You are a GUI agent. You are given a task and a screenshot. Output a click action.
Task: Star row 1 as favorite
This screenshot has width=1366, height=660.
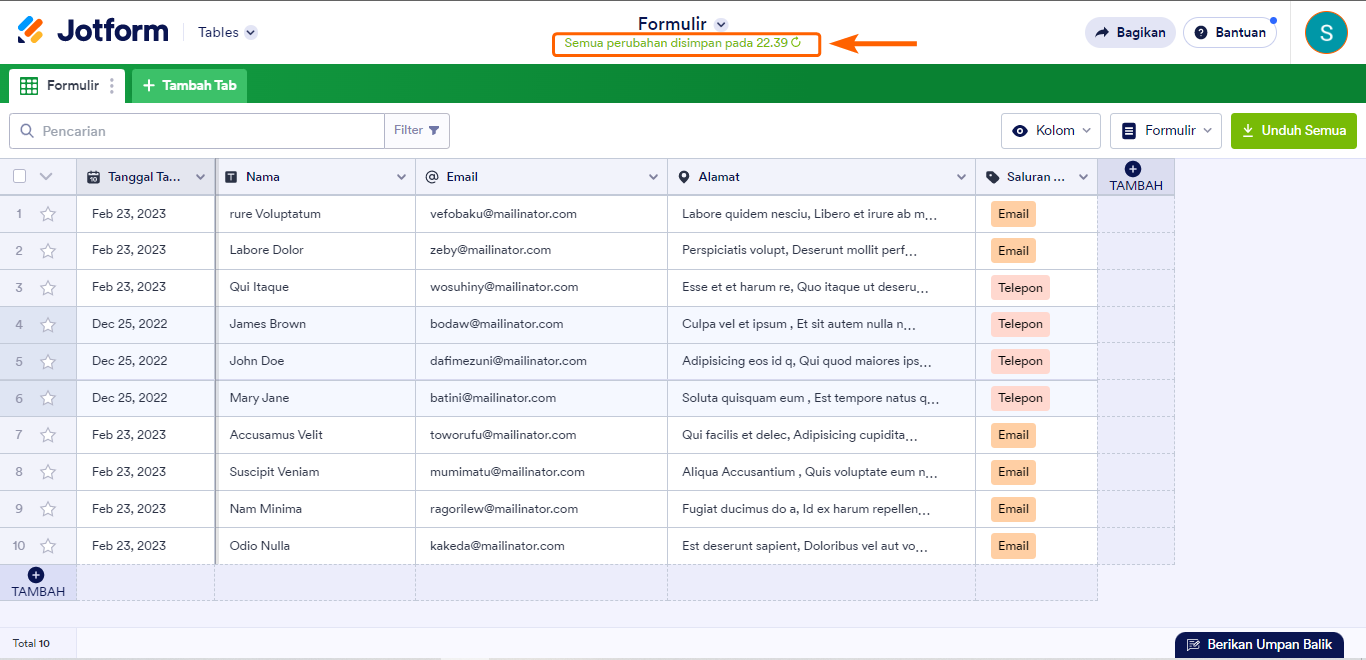tap(48, 214)
